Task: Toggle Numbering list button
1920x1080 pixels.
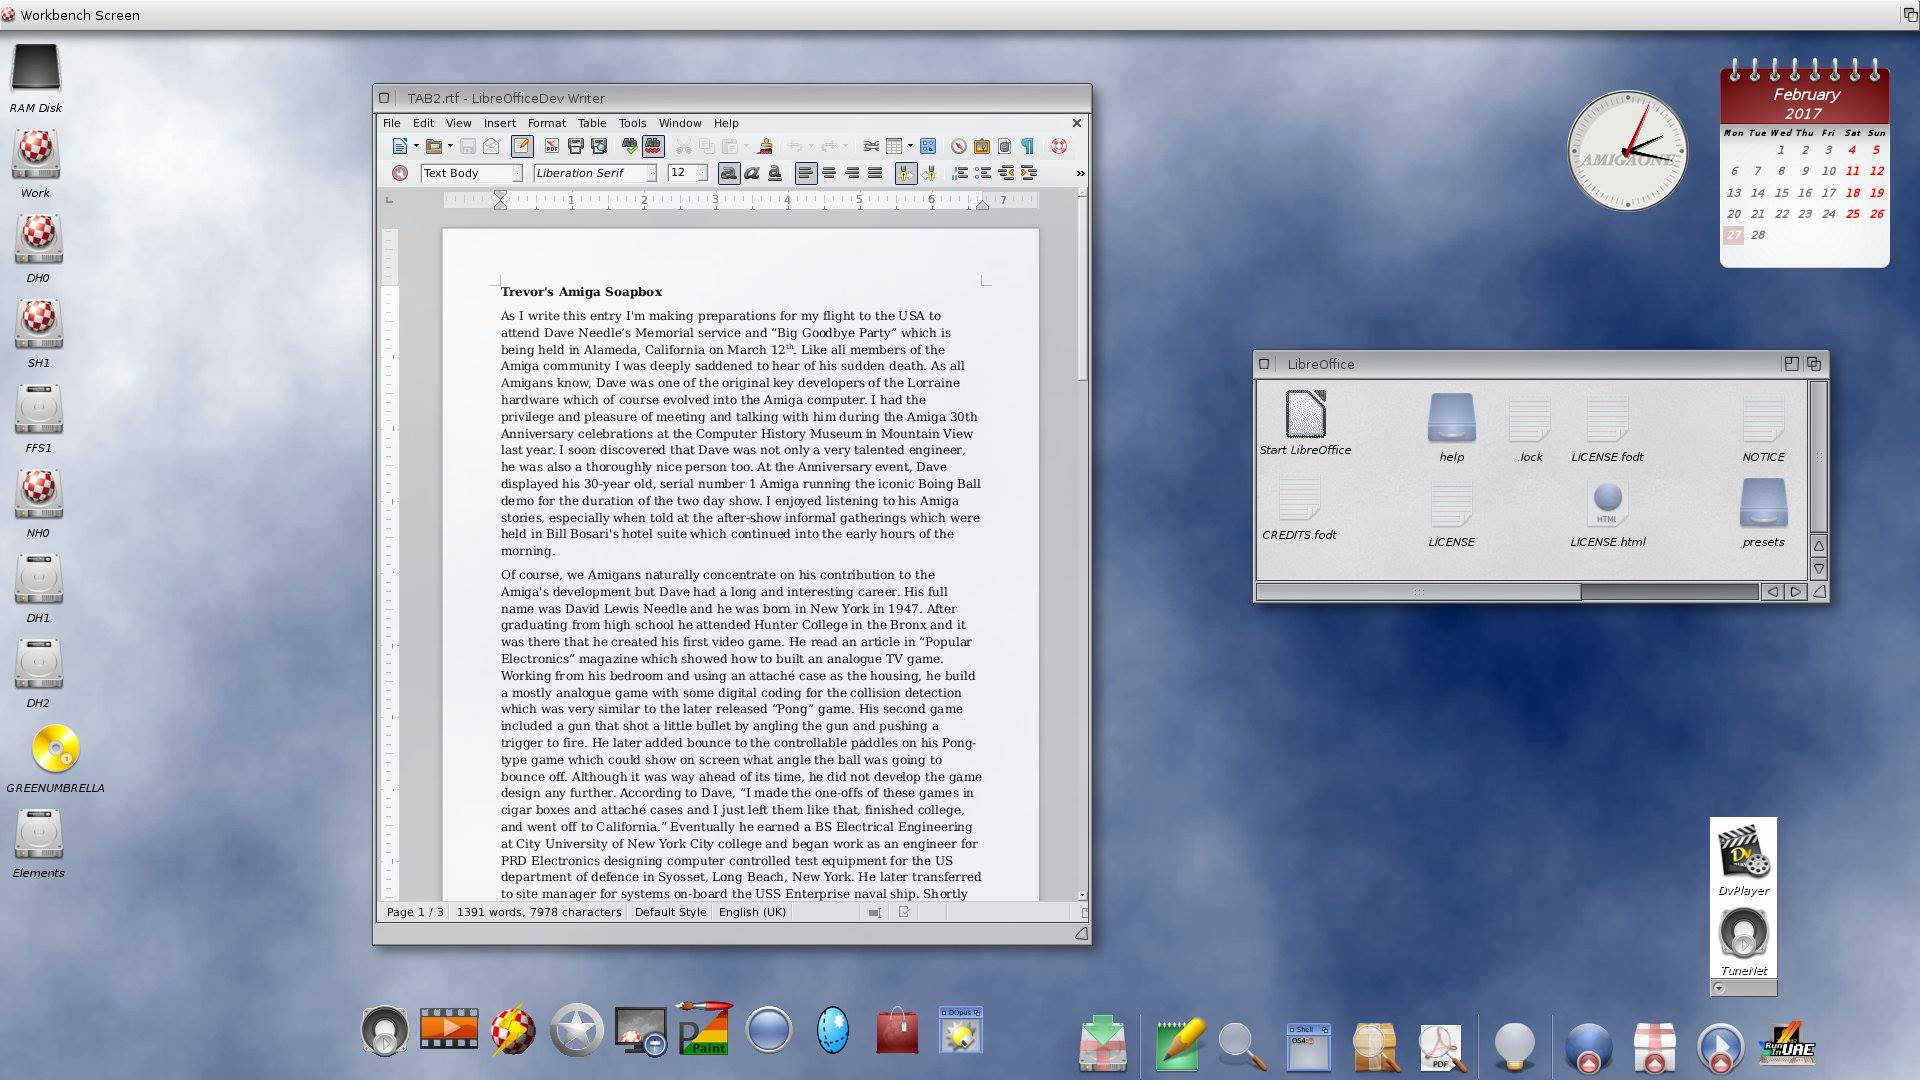Action: pyautogui.click(x=960, y=173)
